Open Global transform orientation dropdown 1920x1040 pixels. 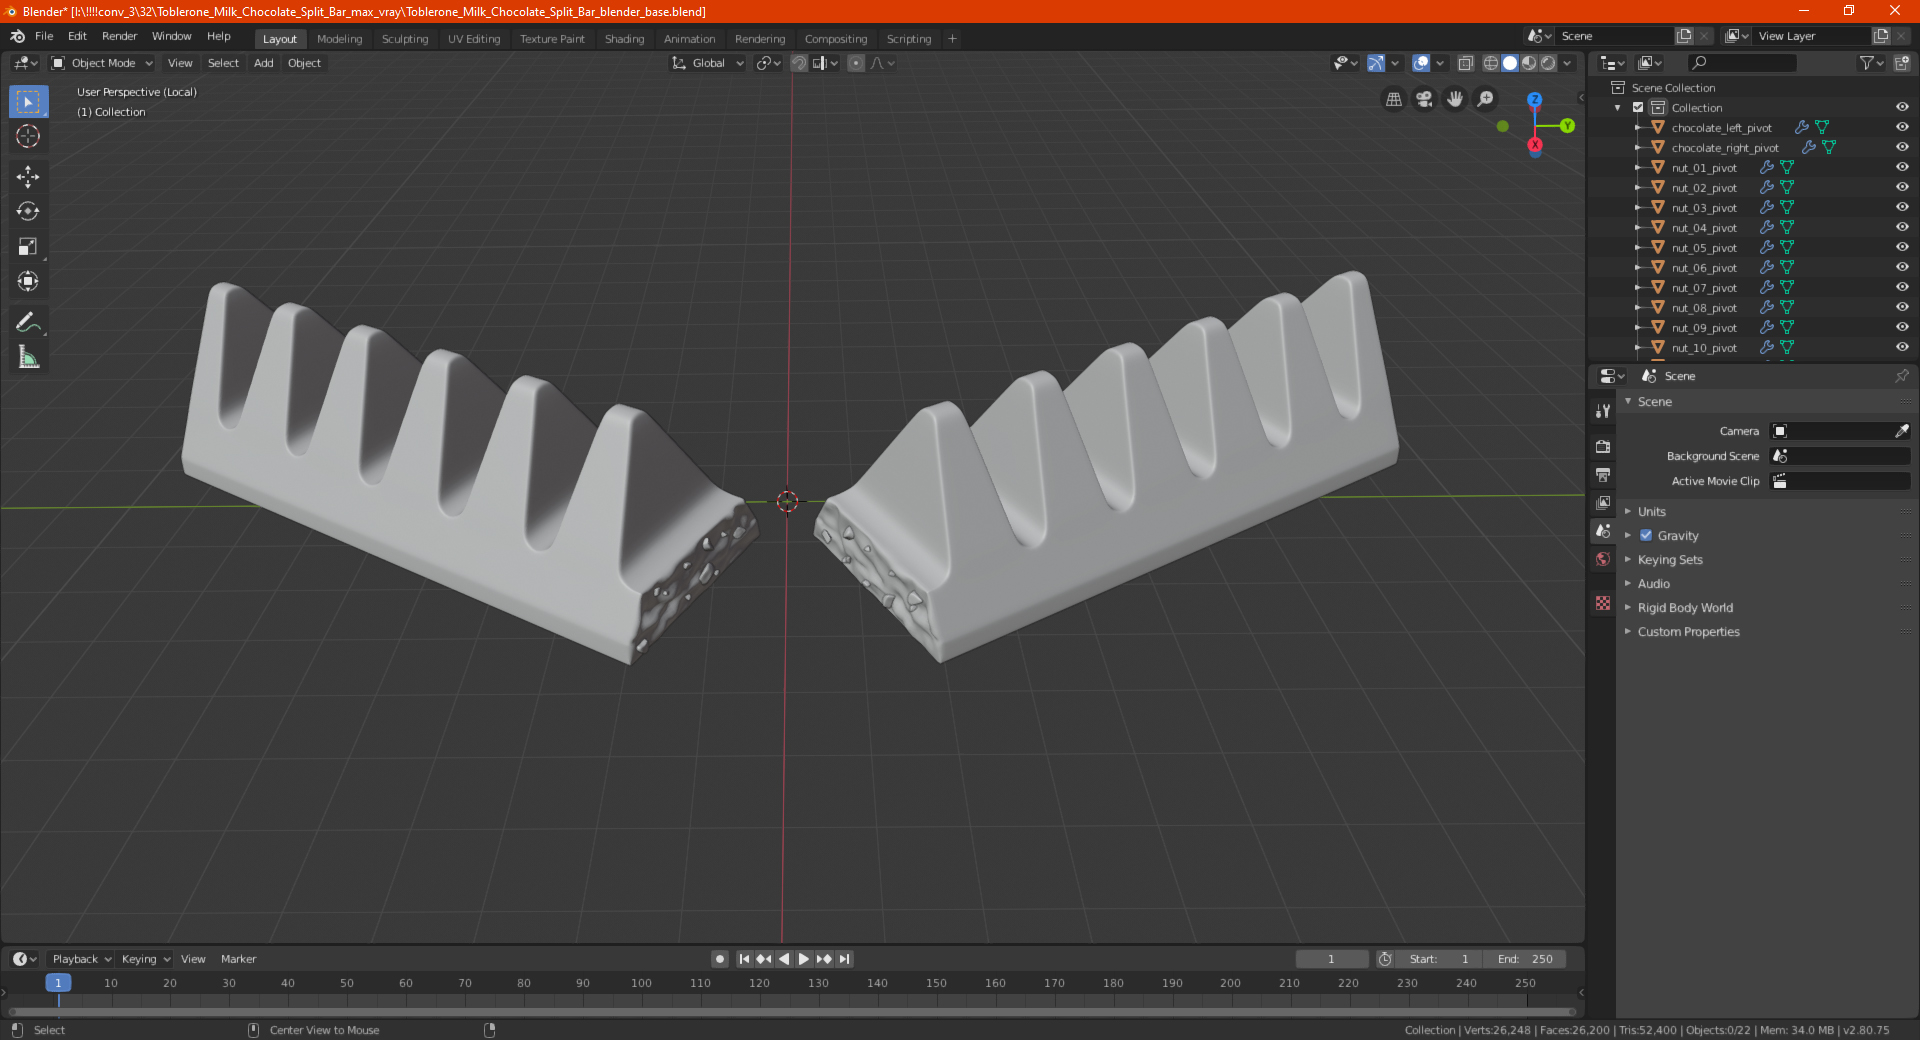tap(708, 63)
